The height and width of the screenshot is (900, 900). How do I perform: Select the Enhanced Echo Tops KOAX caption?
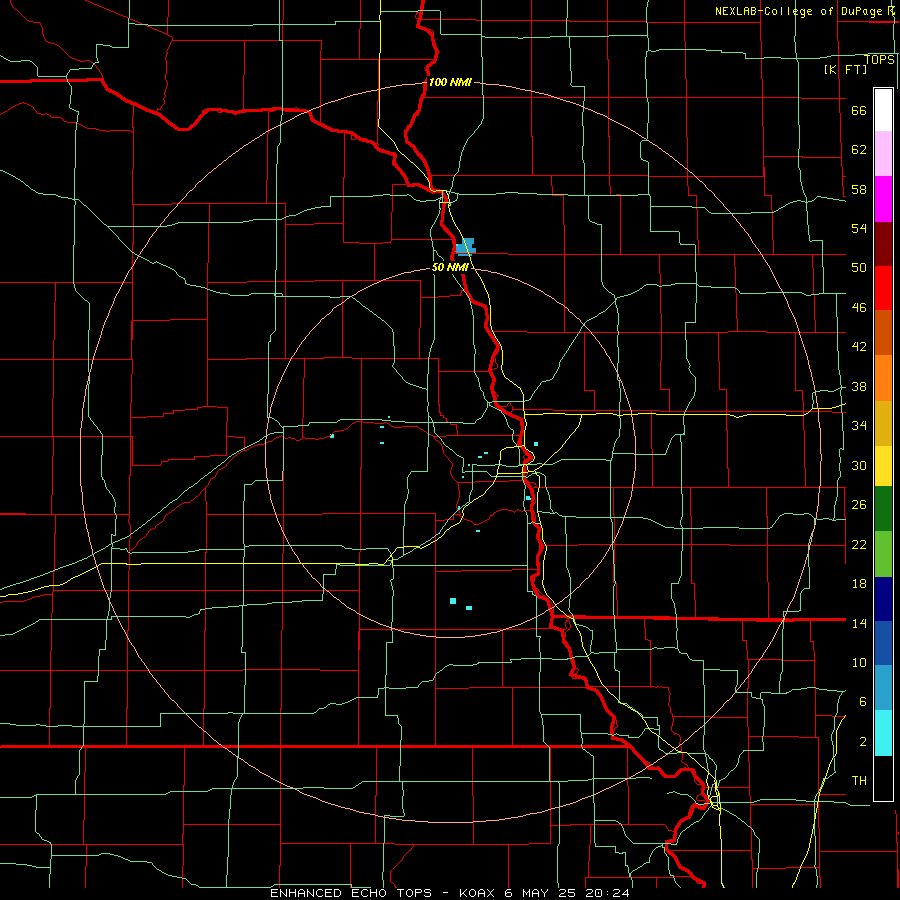point(450,893)
